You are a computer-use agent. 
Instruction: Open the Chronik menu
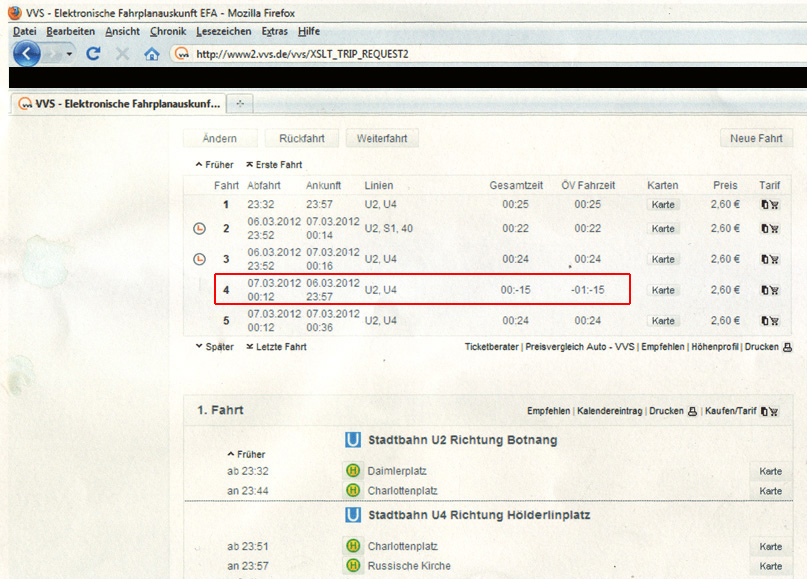[x=168, y=31]
